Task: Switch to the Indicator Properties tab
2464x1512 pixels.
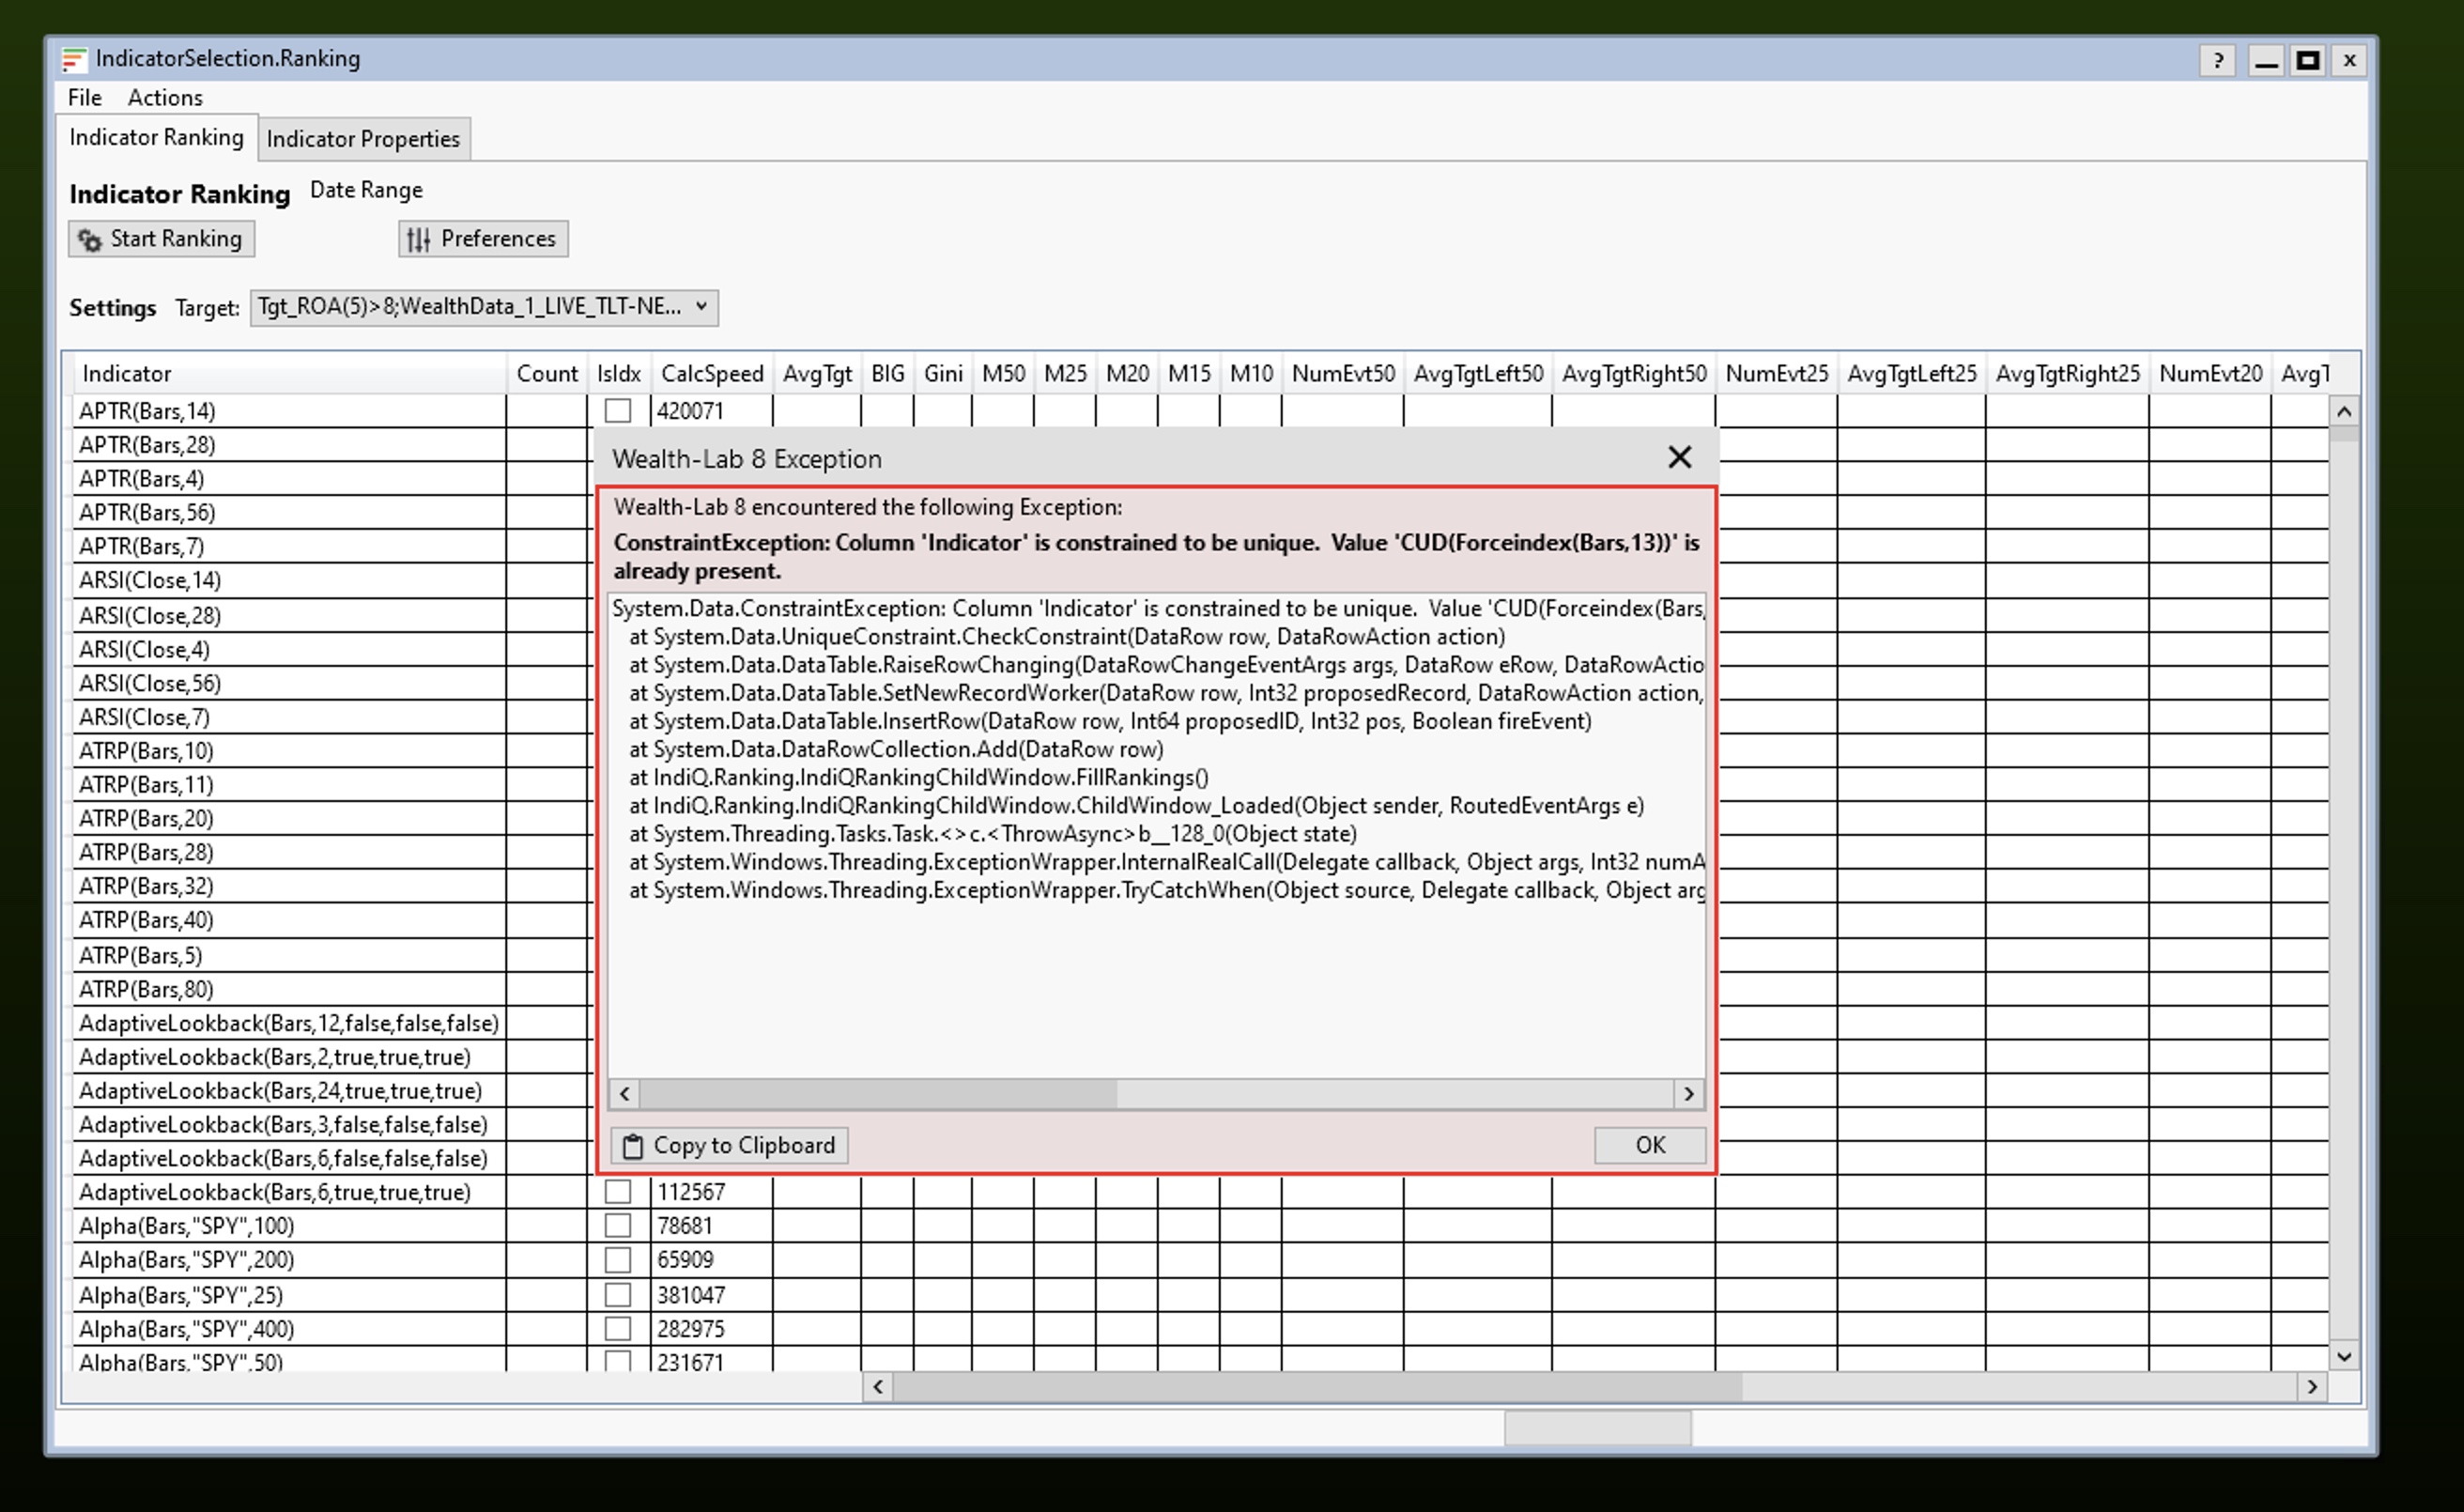Action: click(363, 139)
